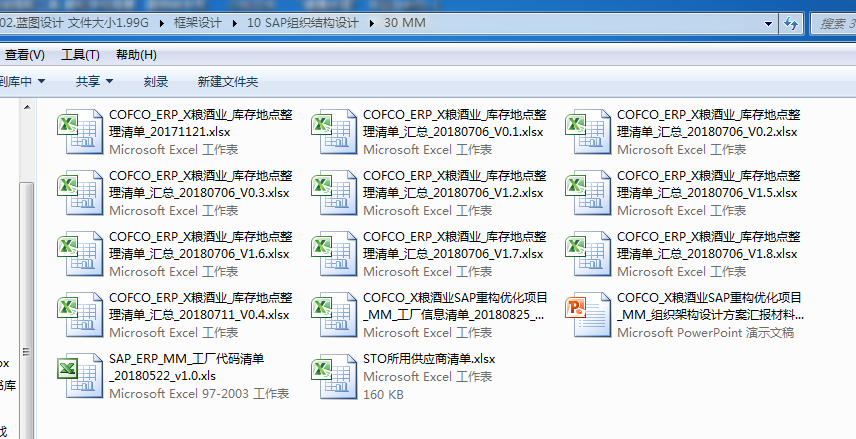Click the 30 MM breadcrumb segment

point(405,23)
